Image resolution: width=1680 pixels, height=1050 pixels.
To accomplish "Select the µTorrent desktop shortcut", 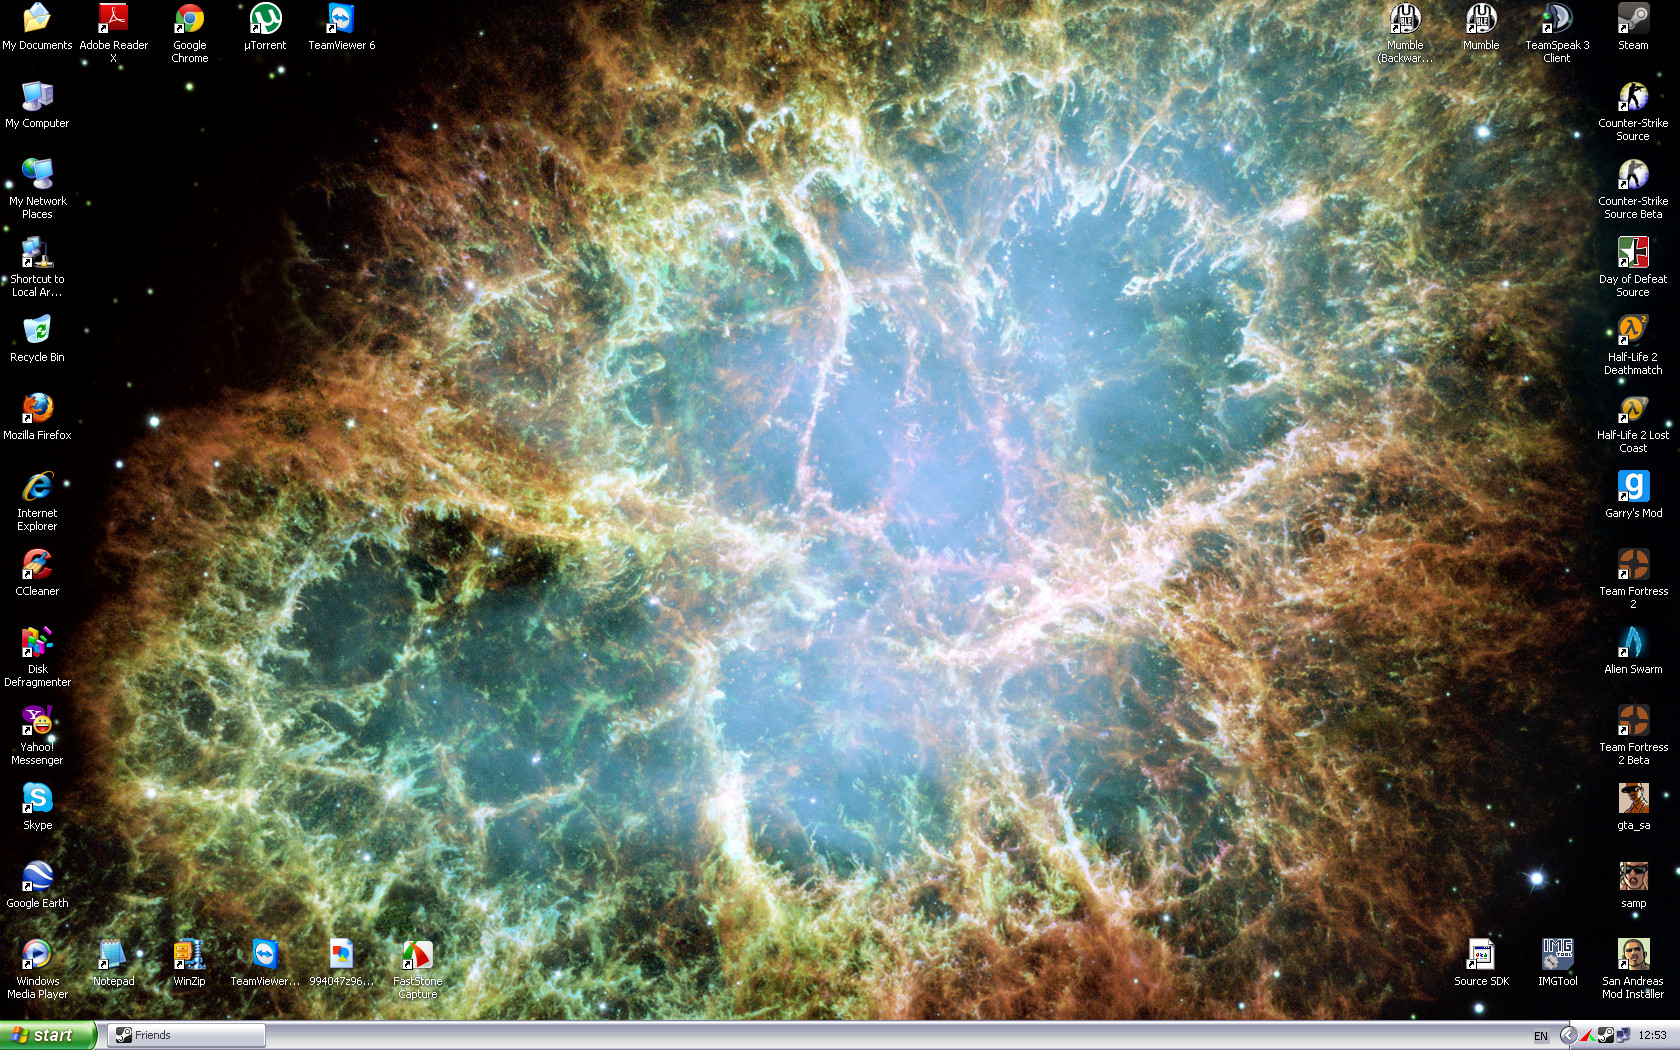I will pyautogui.click(x=265, y=27).
